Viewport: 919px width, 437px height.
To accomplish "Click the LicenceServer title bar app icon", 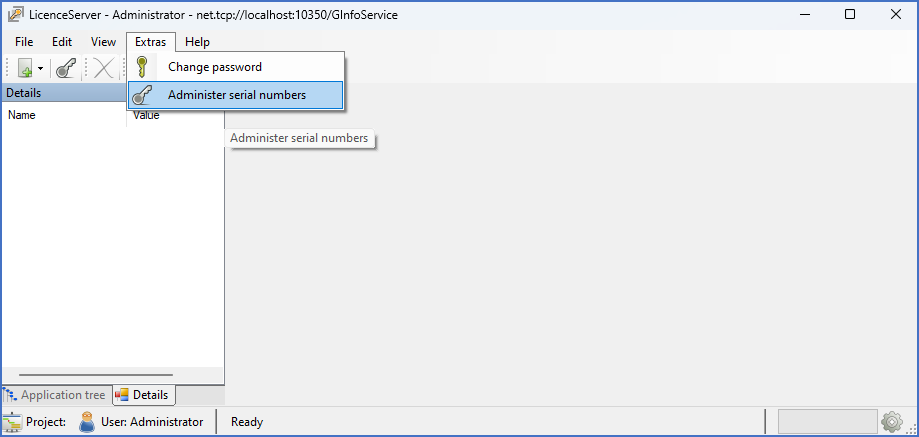I will coord(15,15).
